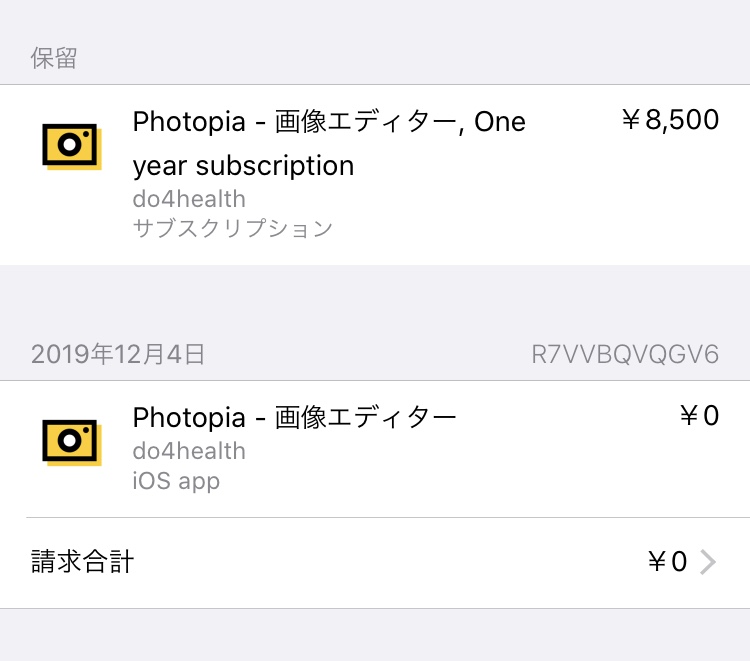This screenshot has height=661, width=750.
Task: Tap the "iOS app" type label
Action: coord(176,481)
